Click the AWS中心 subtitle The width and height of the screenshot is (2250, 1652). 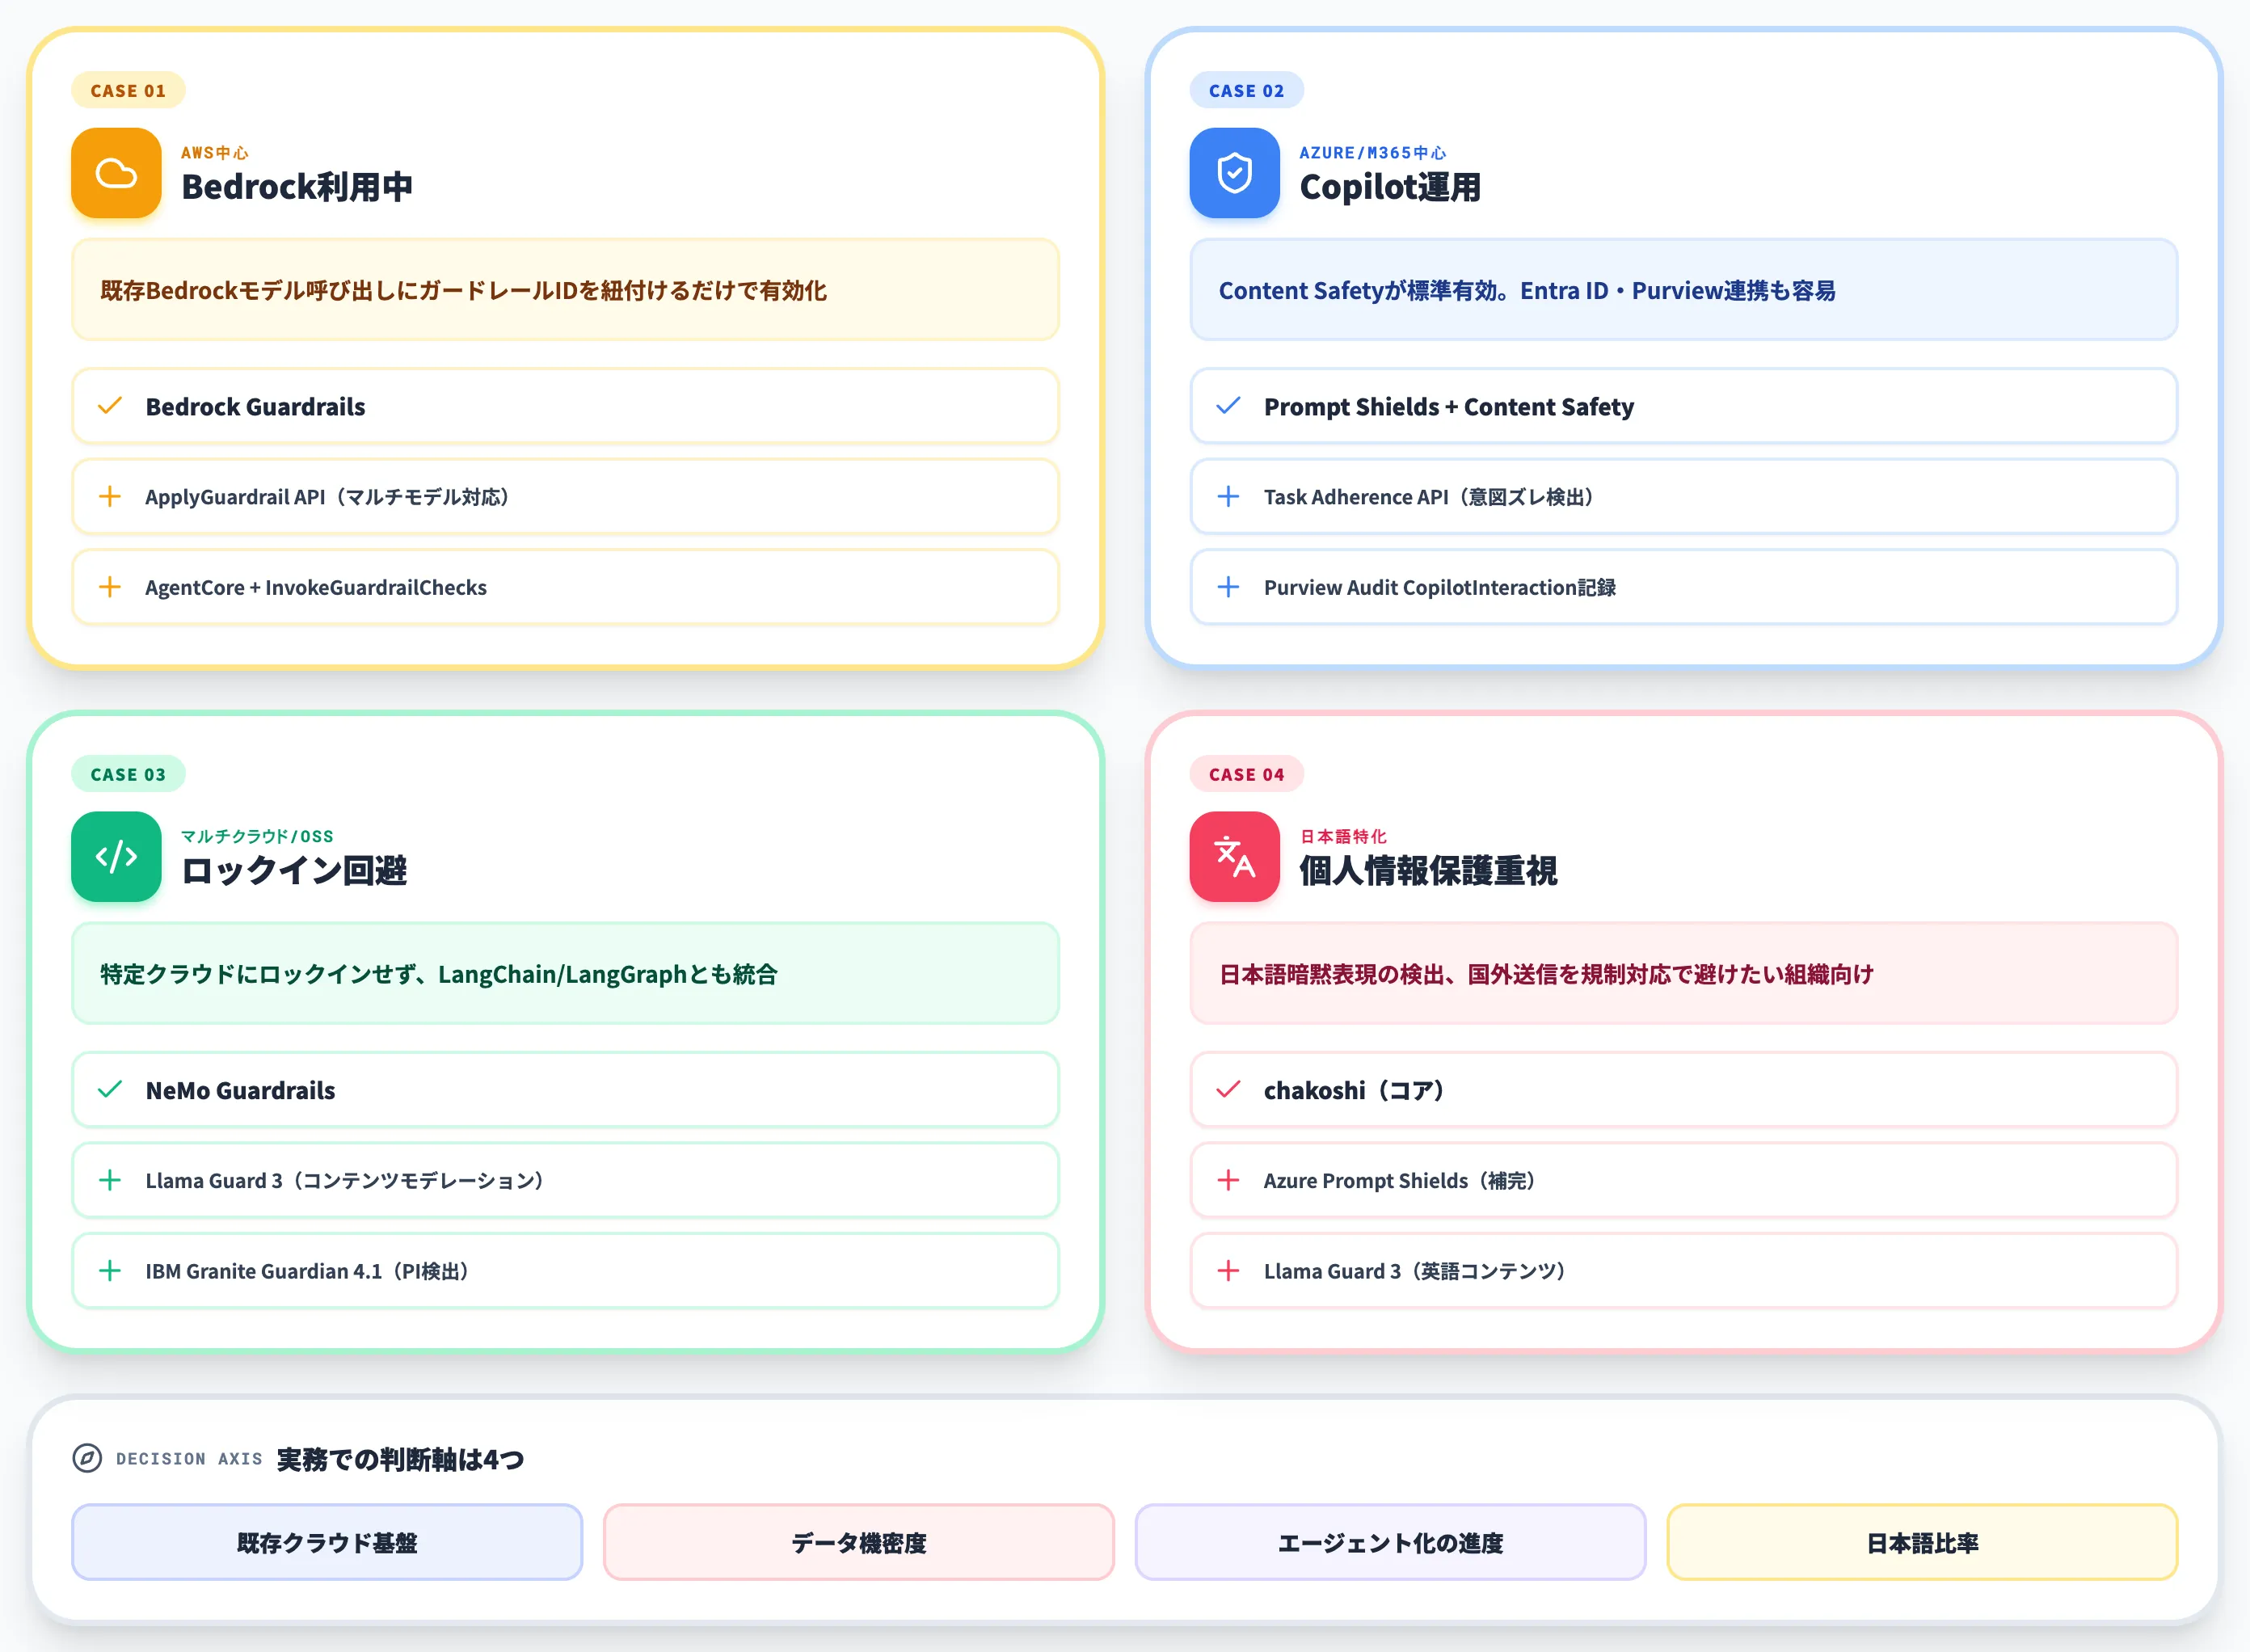click(215, 153)
